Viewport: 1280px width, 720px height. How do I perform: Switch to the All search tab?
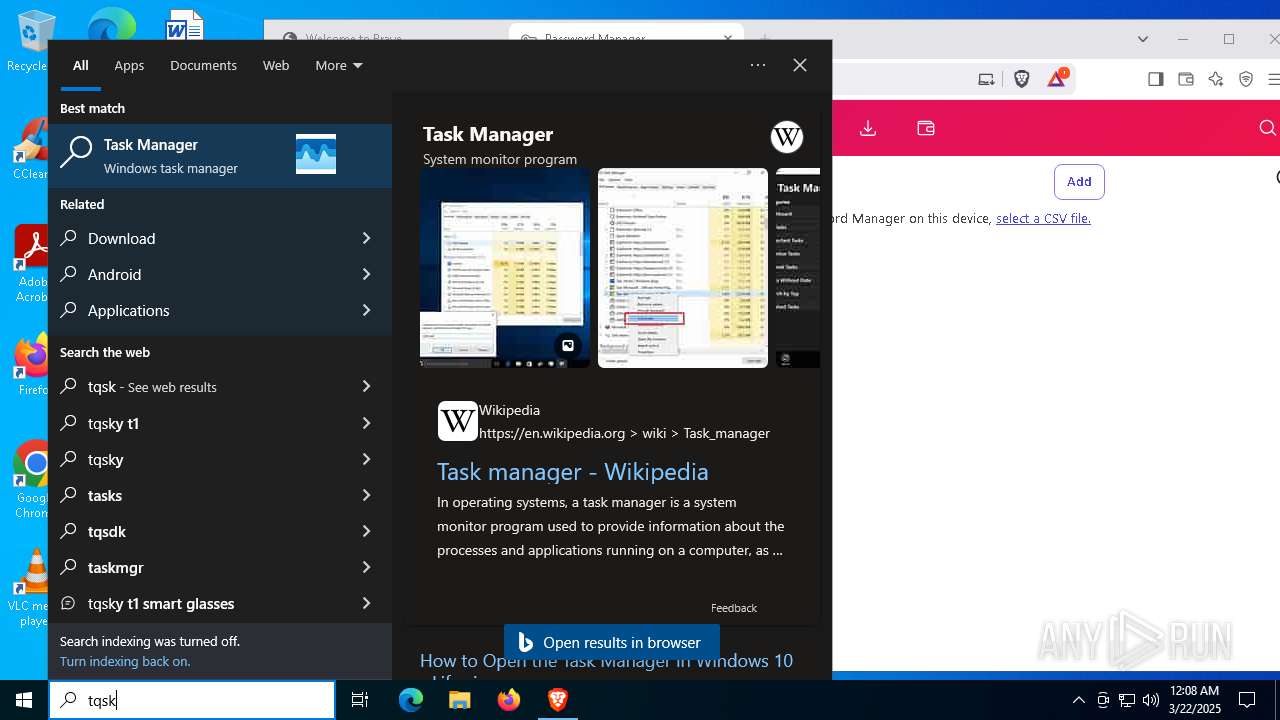click(81, 65)
